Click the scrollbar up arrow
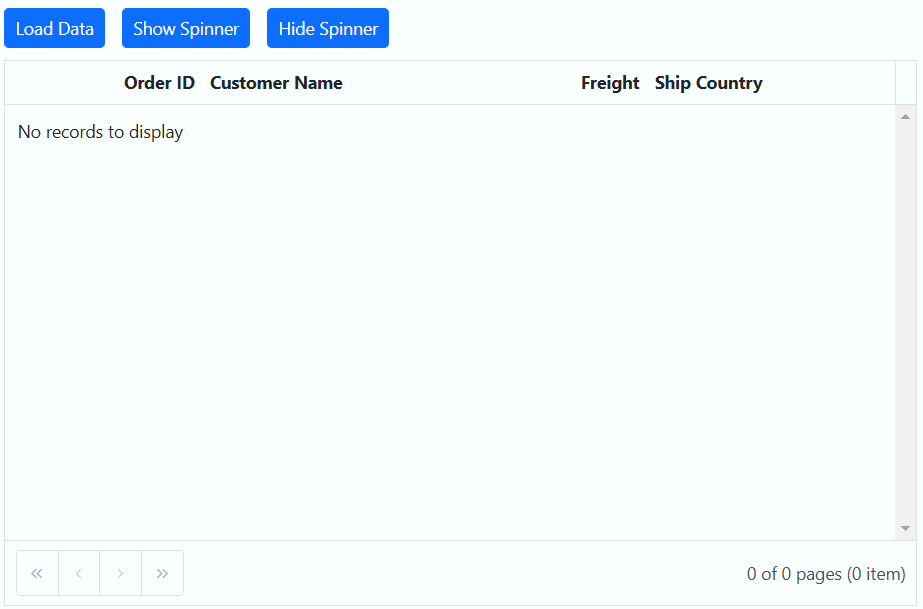Screen dimensions: 923x609 (x=905, y=116)
